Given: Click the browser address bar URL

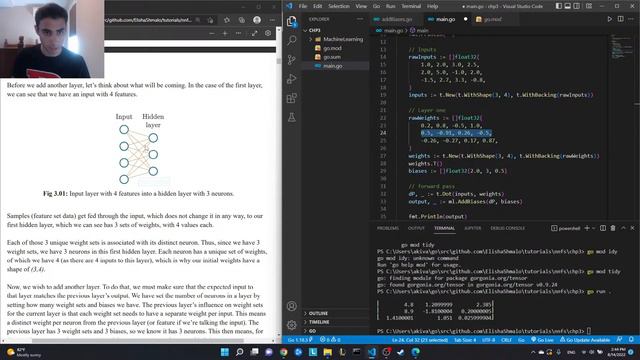Looking at the screenshot, I should [x=148, y=20].
